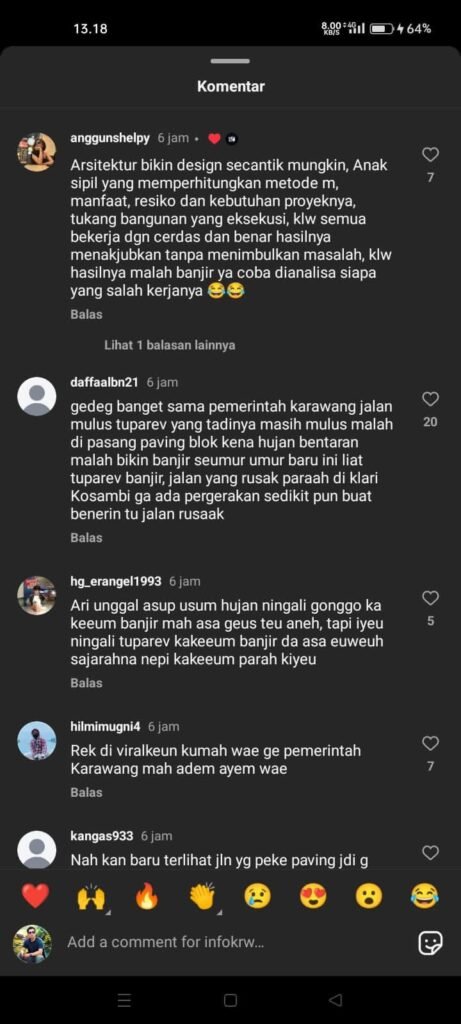Like anggunshelpy's comment with the heart
Image resolution: width=461 pixels, height=1024 pixels.
(430, 155)
